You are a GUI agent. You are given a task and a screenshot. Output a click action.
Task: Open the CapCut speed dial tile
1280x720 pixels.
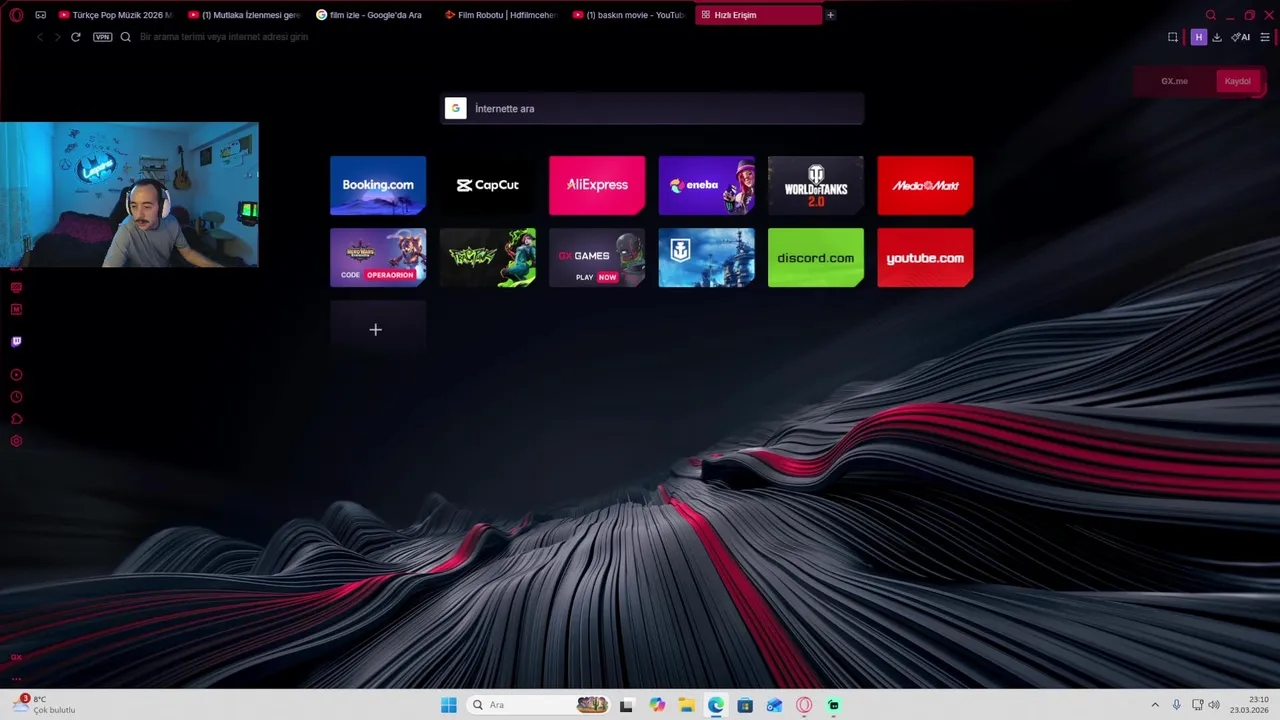pos(488,185)
